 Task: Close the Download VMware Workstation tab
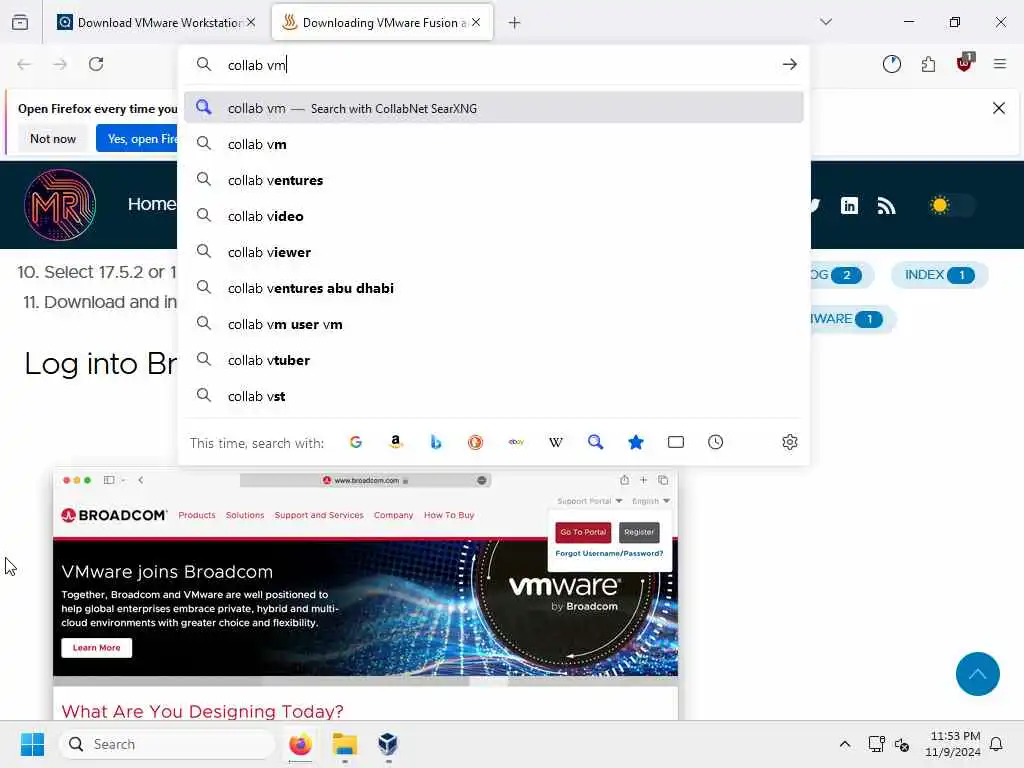(251, 22)
